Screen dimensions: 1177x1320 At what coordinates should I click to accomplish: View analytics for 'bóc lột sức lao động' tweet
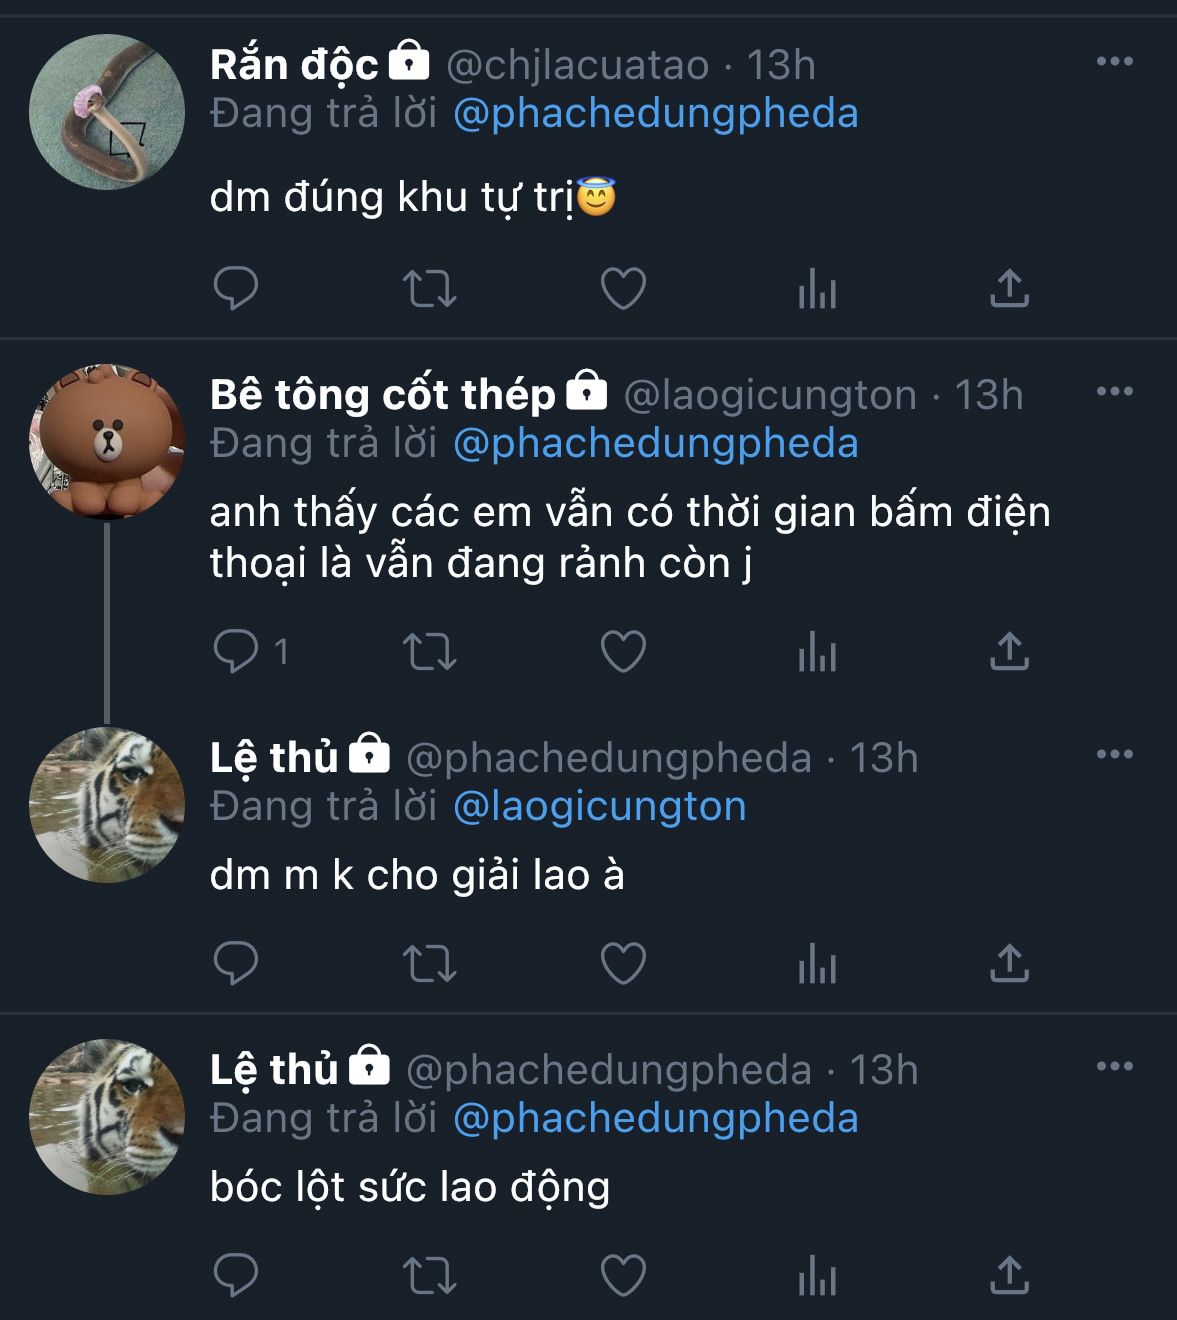pos(817,1276)
